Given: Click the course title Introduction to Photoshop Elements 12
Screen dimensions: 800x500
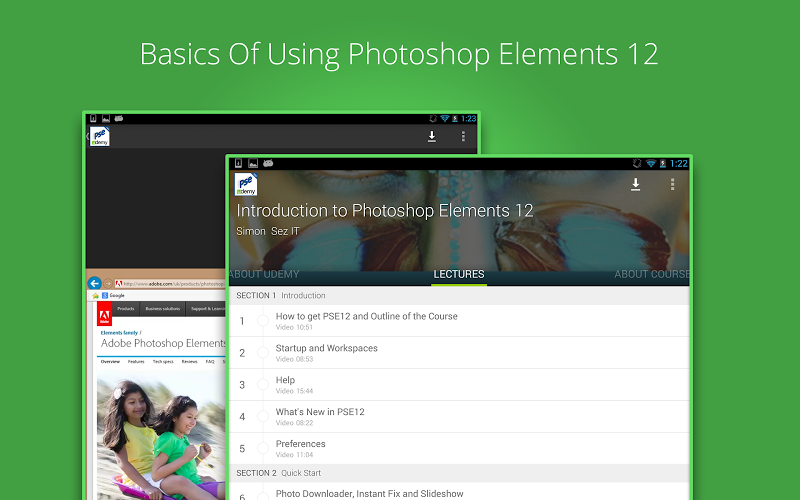Looking at the screenshot, I should (x=385, y=210).
